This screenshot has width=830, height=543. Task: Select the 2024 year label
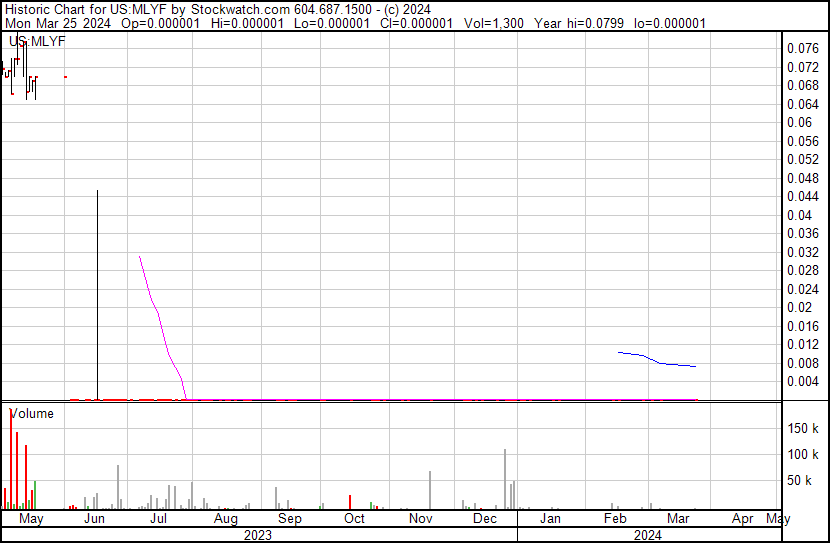[x=647, y=535]
